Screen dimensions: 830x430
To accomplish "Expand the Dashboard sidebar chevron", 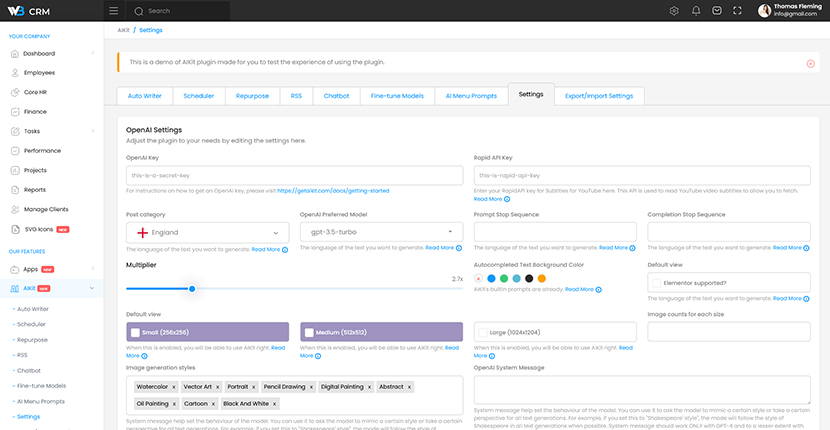I will [93, 53].
